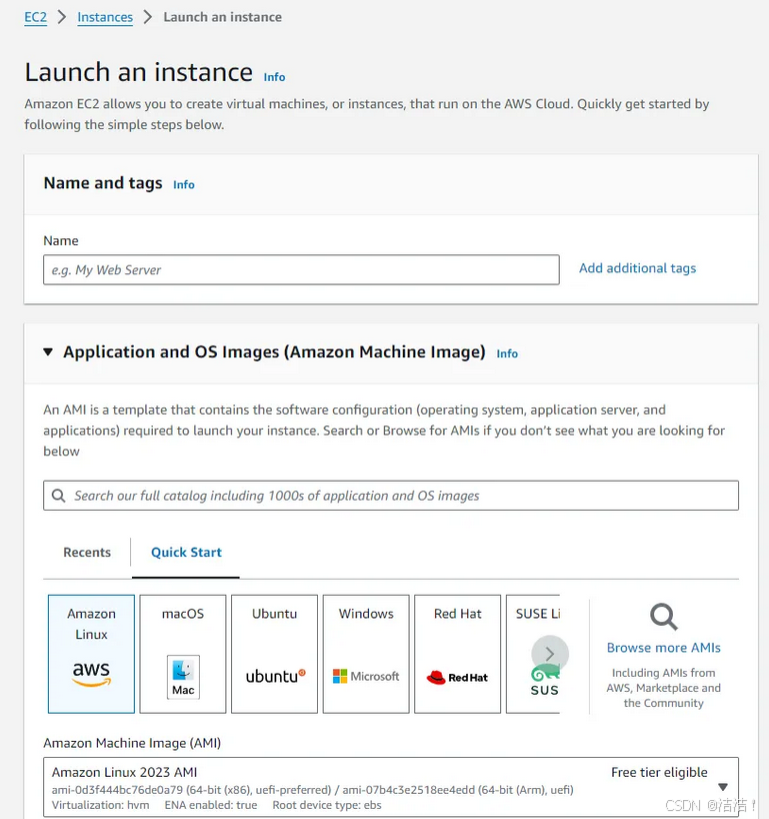Collapse Application and OS Images section

pos(48,352)
